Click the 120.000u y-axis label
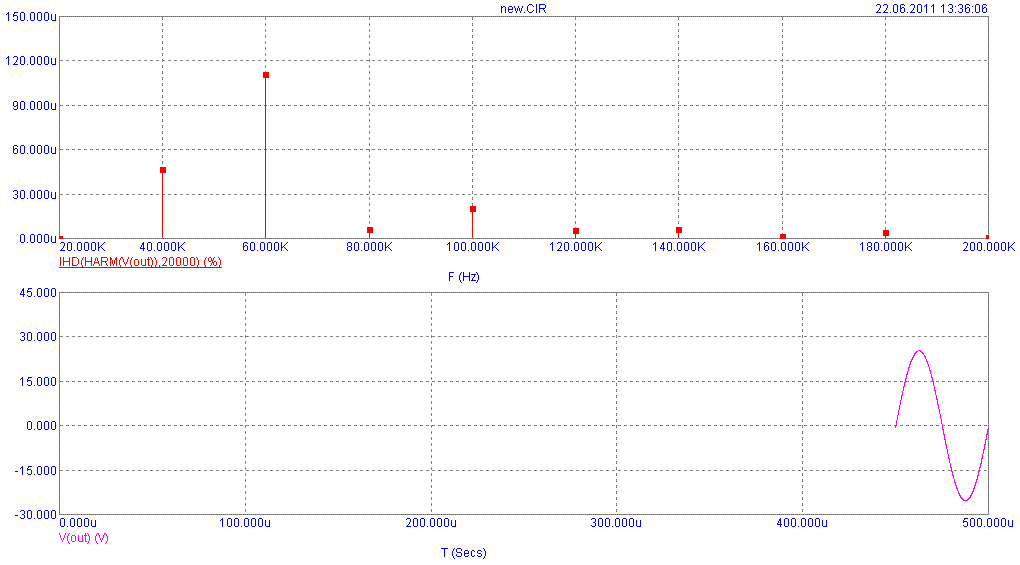Image resolution: width=1020 pixels, height=565 pixels. (31, 61)
